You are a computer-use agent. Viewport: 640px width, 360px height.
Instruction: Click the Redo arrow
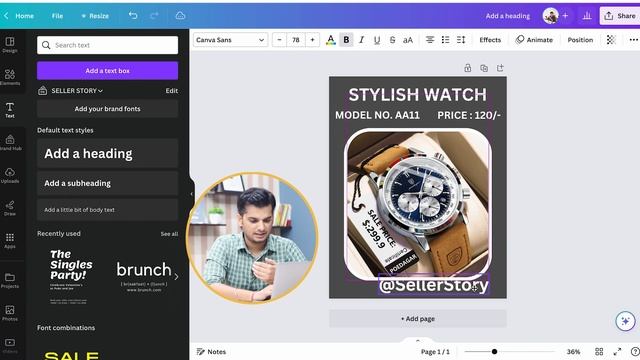154,16
